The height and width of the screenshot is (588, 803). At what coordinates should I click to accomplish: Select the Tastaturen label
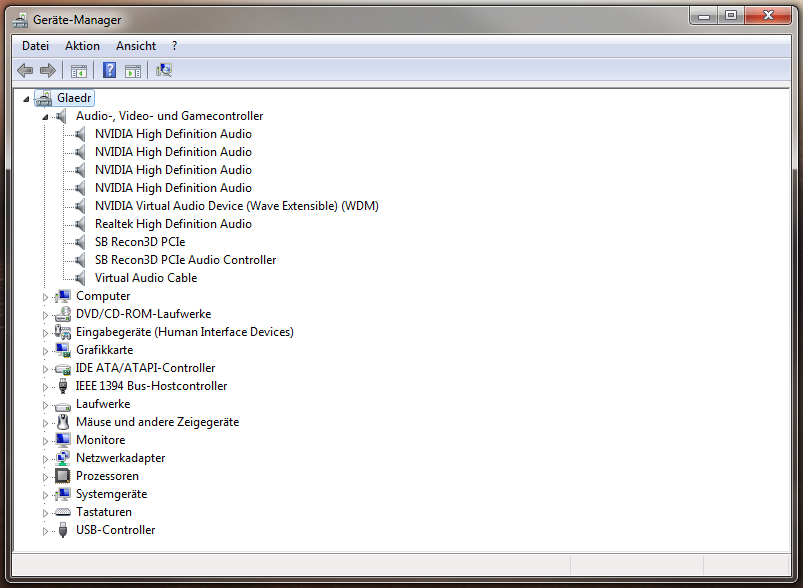coord(104,512)
